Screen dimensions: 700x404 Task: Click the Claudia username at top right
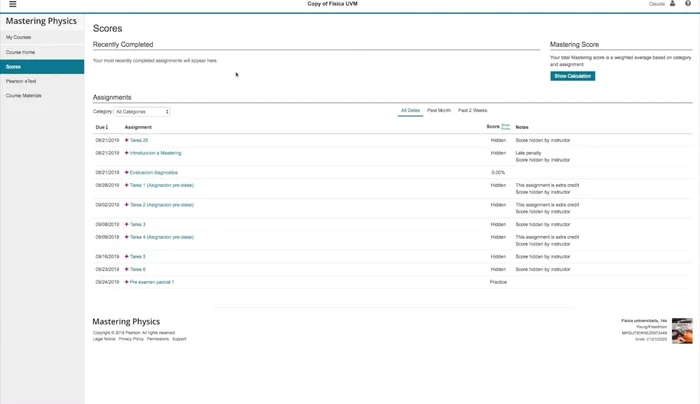(x=657, y=4)
